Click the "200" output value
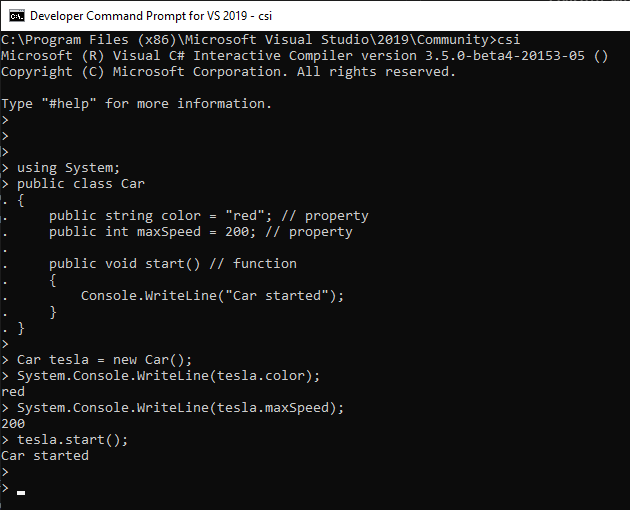This screenshot has width=630, height=510. pos(13,424)
